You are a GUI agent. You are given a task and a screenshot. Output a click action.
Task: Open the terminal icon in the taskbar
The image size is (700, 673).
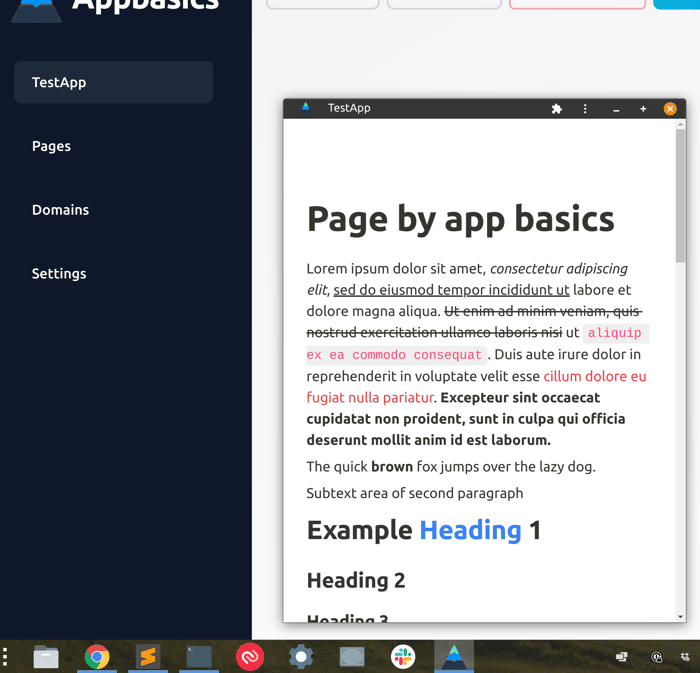click(x=199, y=656)
